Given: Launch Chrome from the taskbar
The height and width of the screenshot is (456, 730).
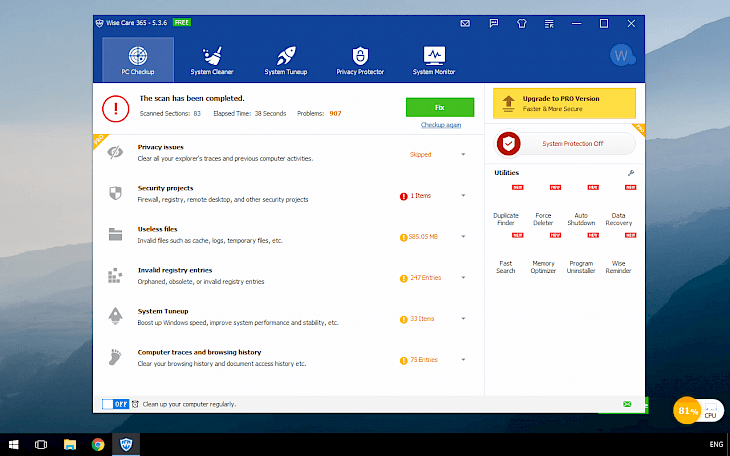Looking at the screenshot, I should pyautogui.click(x=98, y=444).
